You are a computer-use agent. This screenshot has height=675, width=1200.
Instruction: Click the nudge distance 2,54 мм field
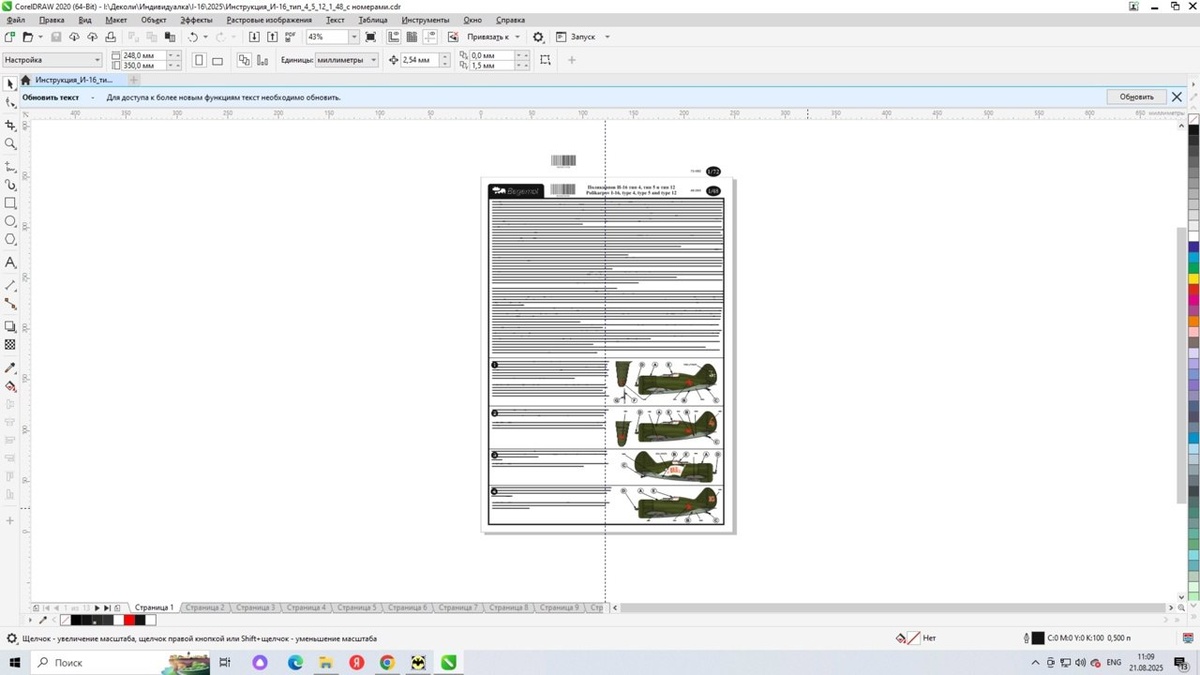point(420,60)
